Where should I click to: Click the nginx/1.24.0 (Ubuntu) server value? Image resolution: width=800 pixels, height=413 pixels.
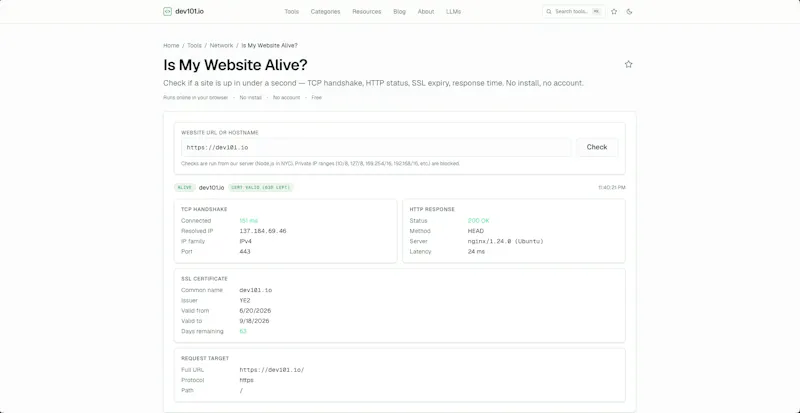pyautogui.click(x=506, y=241)
